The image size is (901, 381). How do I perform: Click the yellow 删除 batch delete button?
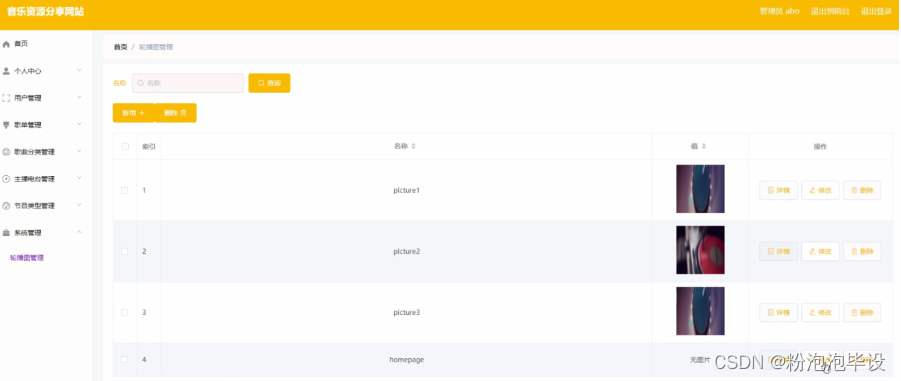coord(175,113)
